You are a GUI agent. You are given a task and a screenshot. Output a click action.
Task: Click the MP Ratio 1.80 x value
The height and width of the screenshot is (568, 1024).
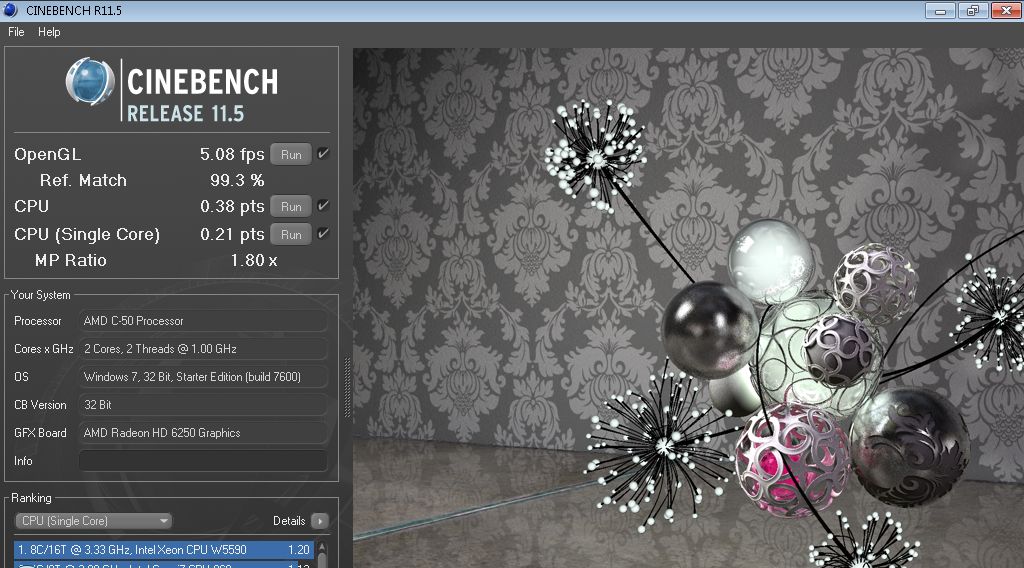click(254, 260)
